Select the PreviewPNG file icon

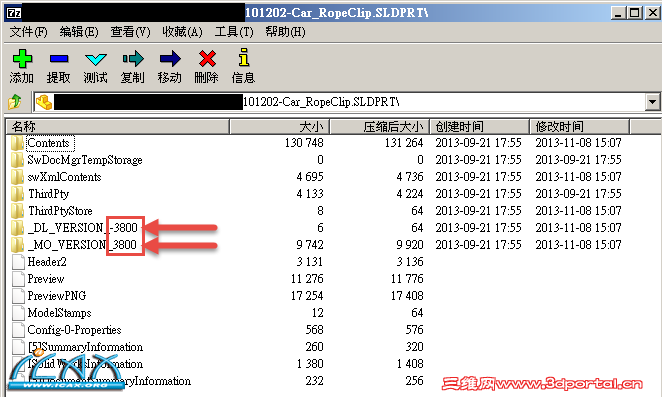18,296
